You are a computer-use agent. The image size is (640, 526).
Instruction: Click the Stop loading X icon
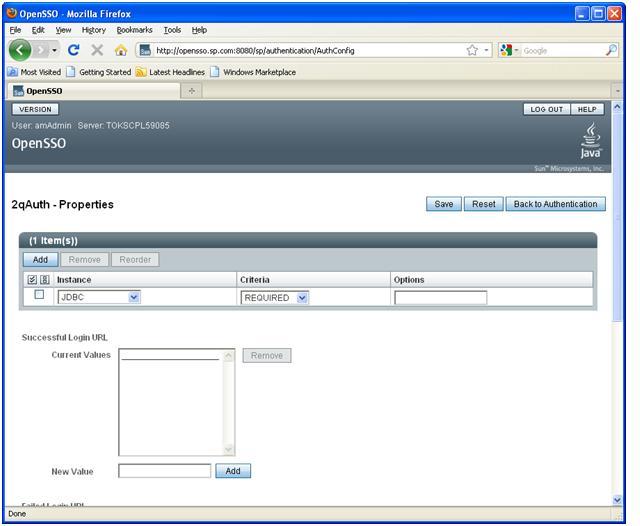(x=97, y=50)
